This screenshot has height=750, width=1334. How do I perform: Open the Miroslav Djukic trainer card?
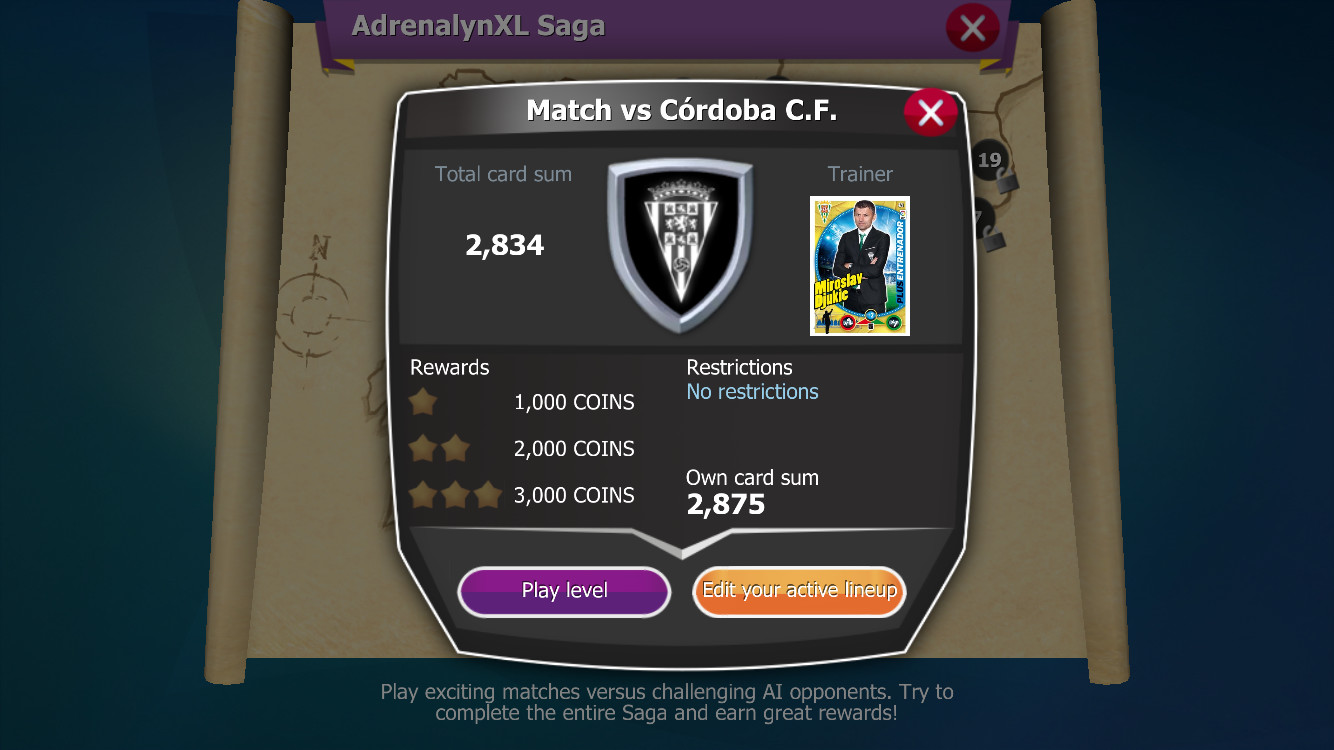(x=860, y=265)
